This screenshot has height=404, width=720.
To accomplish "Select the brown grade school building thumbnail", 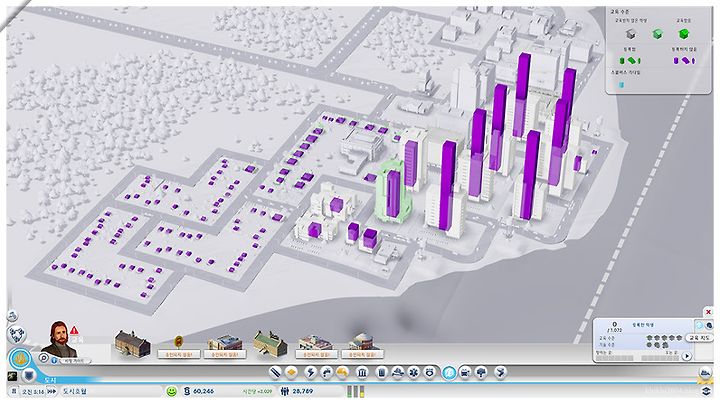I will (x=132, y=343).
